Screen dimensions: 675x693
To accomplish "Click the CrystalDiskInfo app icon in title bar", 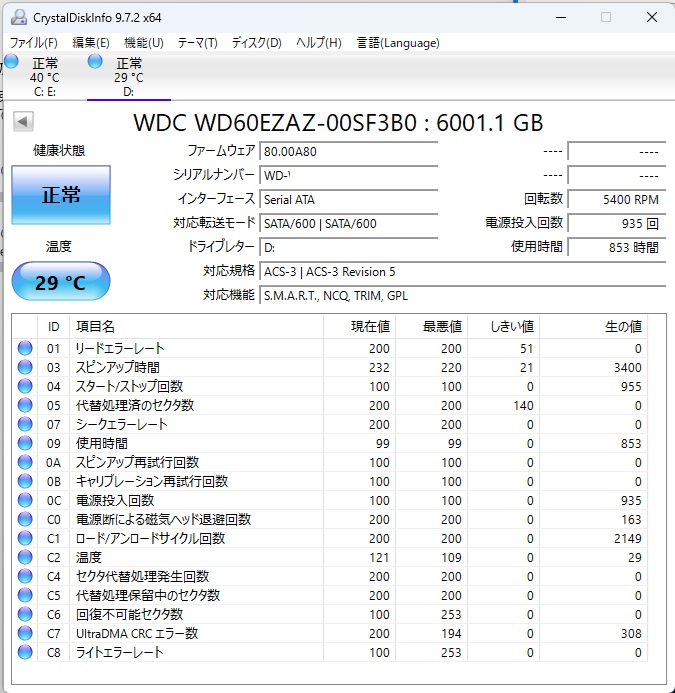I will click(19, 17).
